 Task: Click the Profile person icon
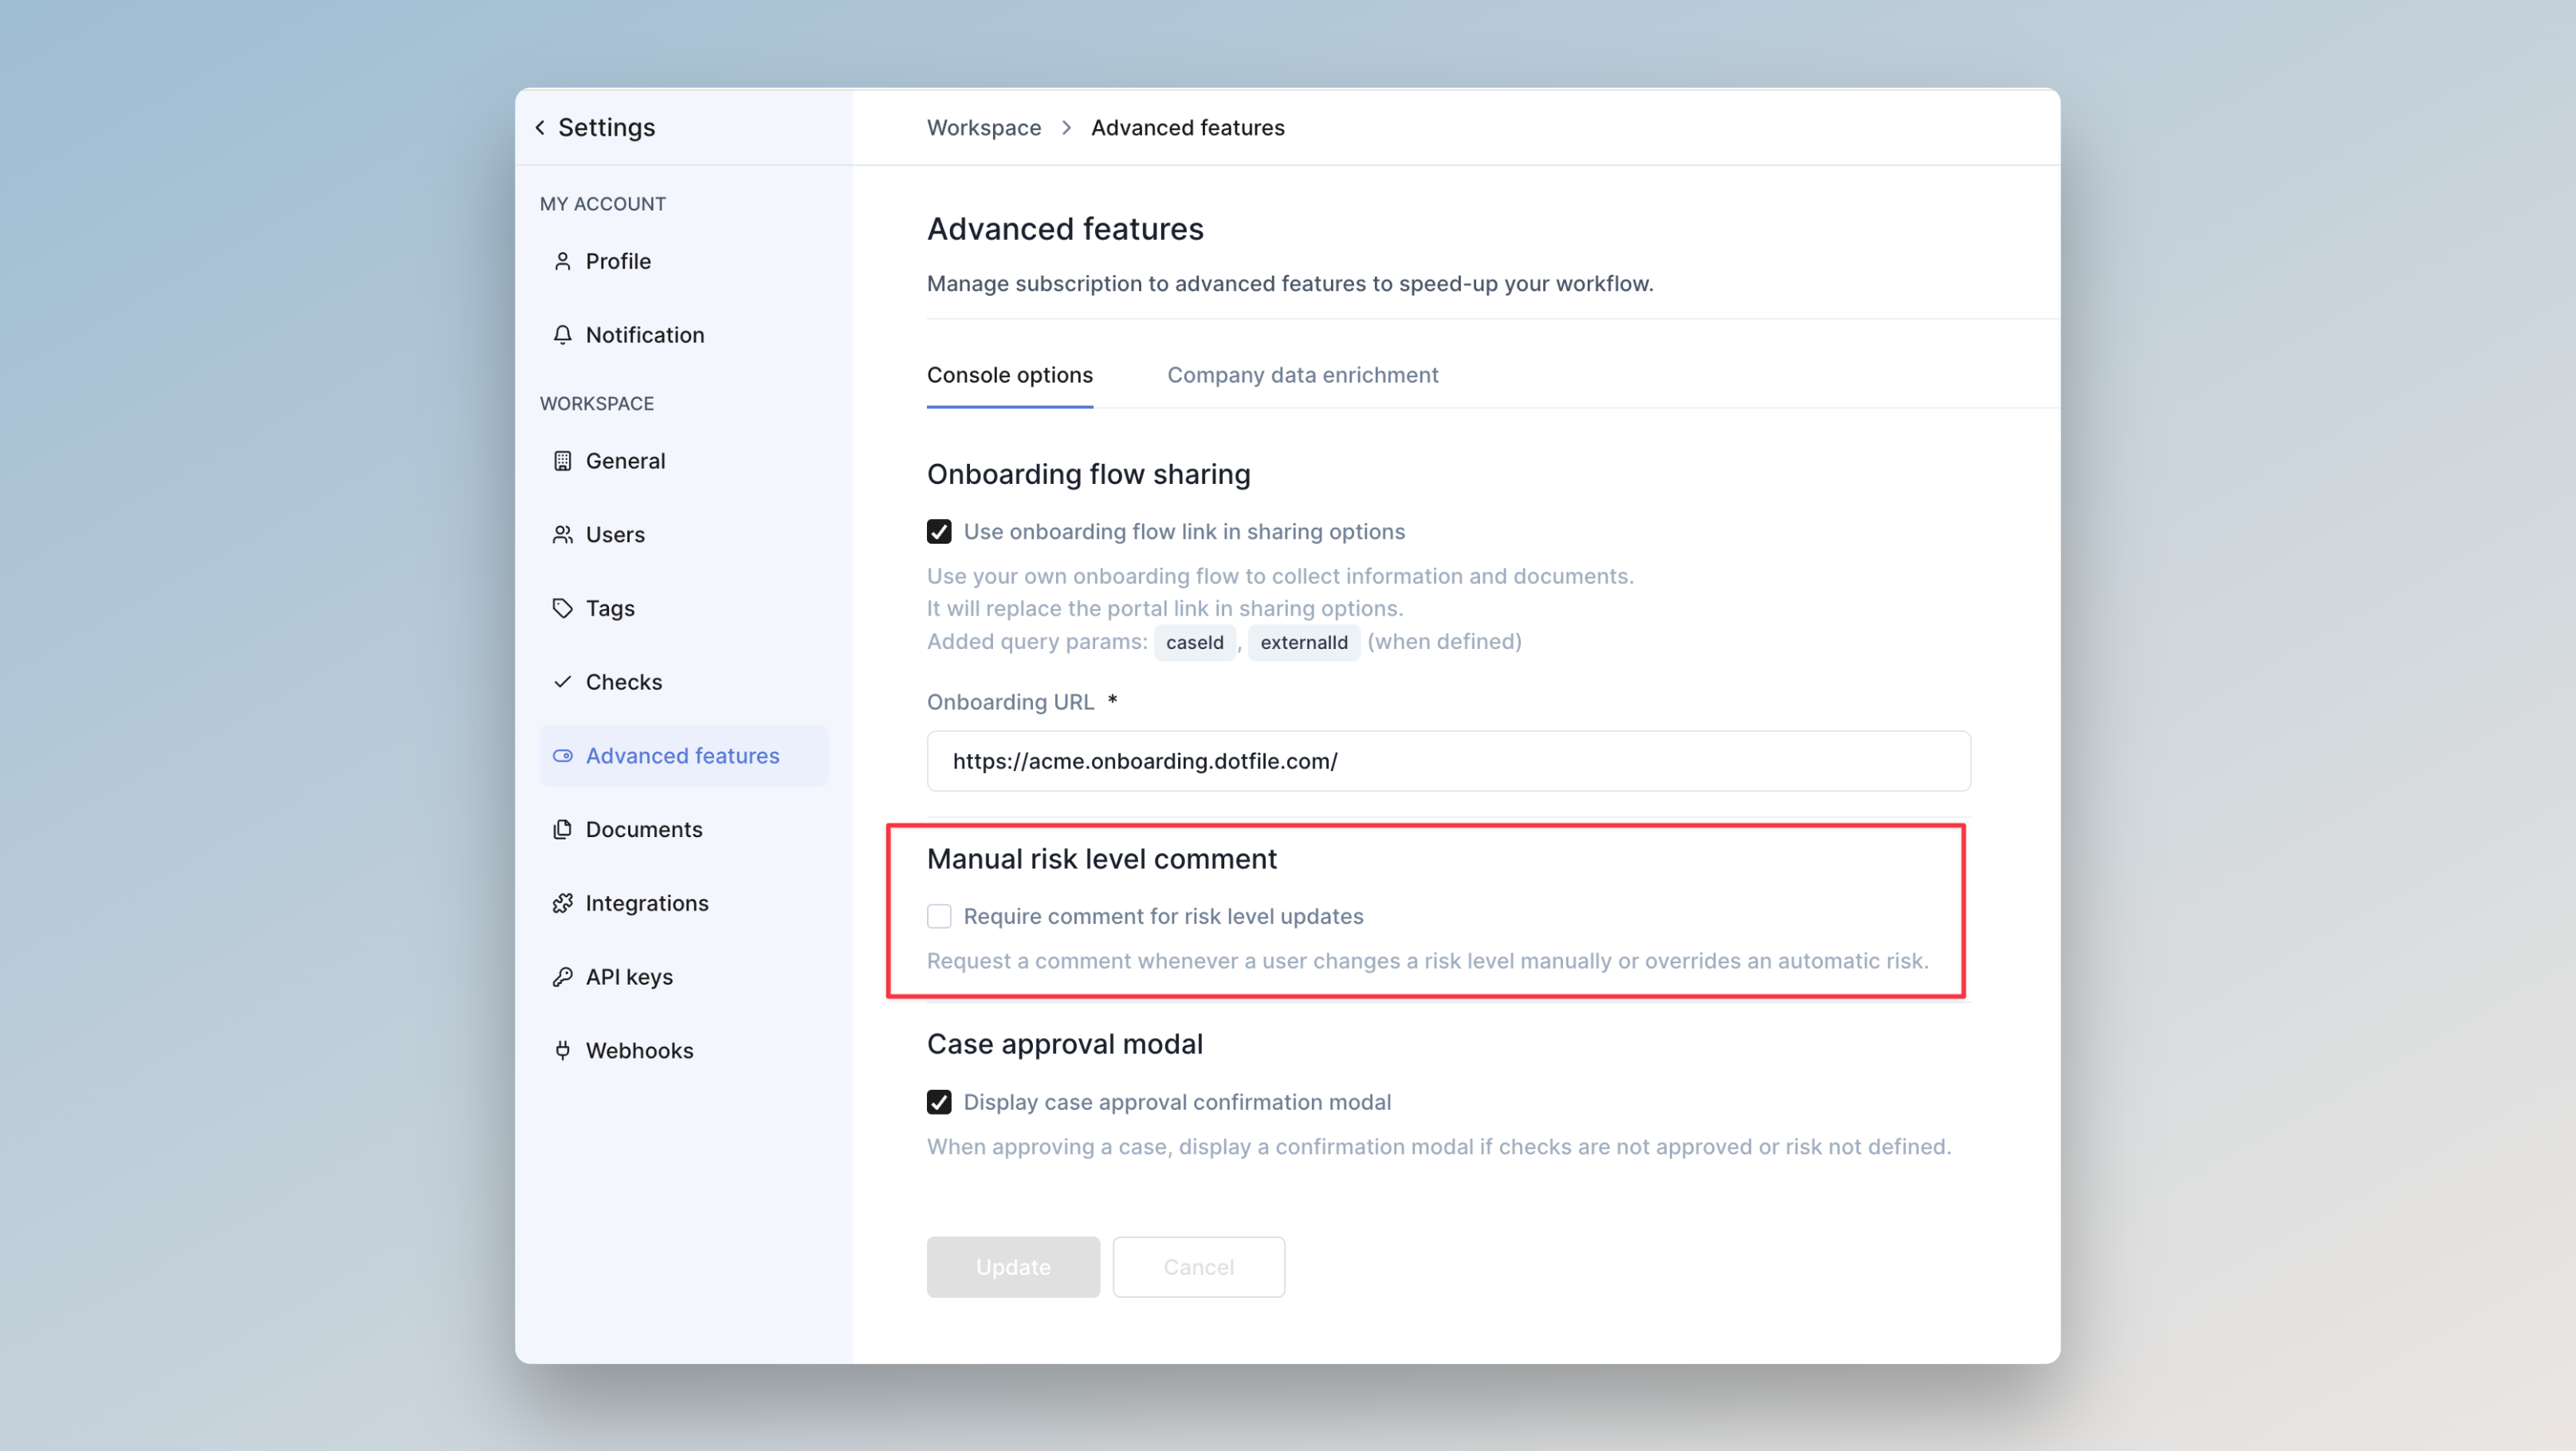point(562,261)
